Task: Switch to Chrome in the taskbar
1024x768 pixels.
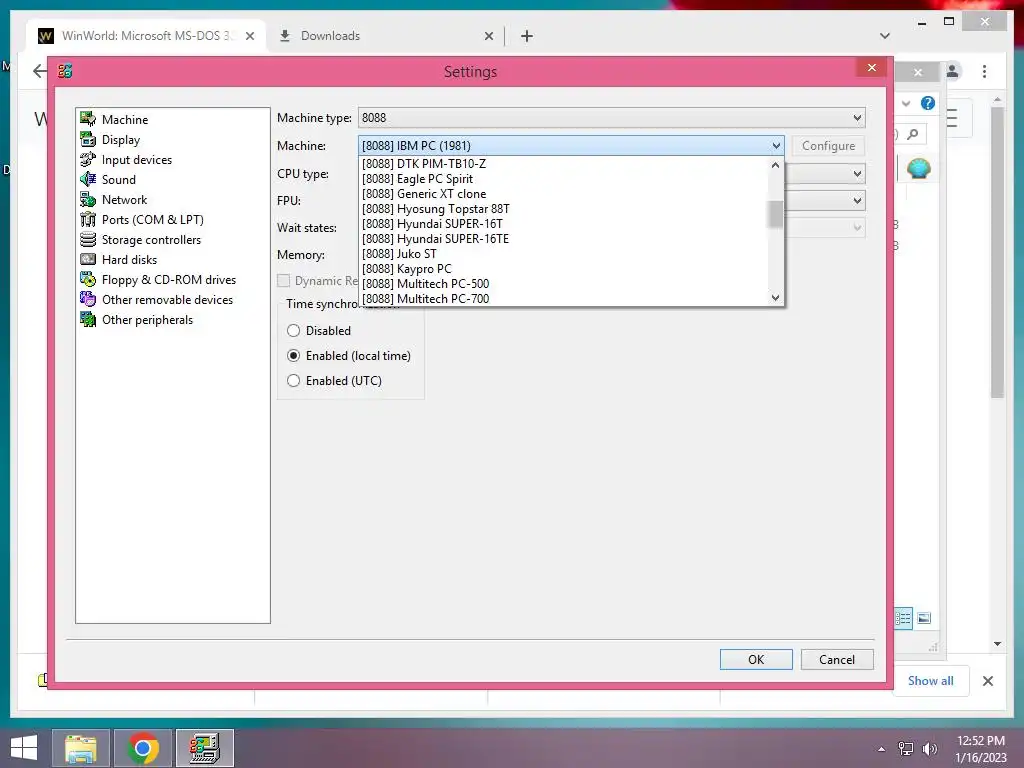Action: click(143, 748)
